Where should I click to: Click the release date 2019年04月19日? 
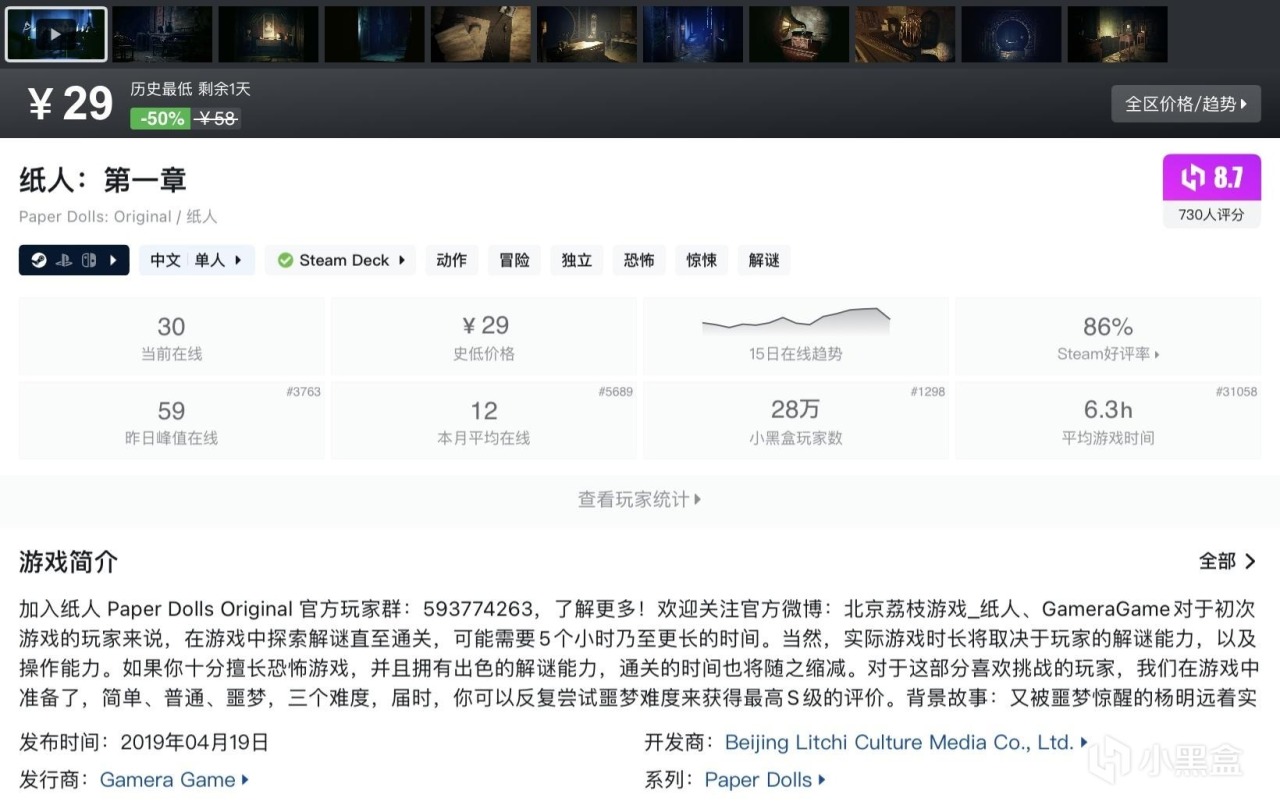point(195,742)
